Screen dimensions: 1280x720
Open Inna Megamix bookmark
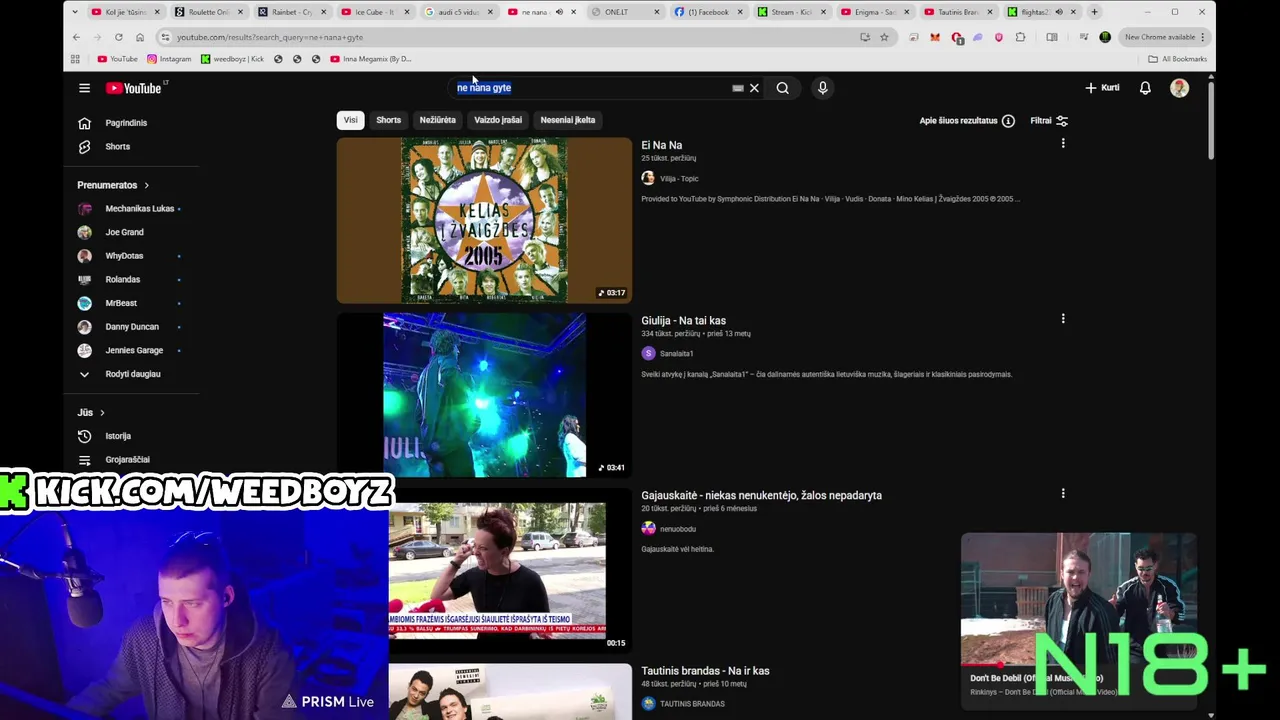pos(370,59)
